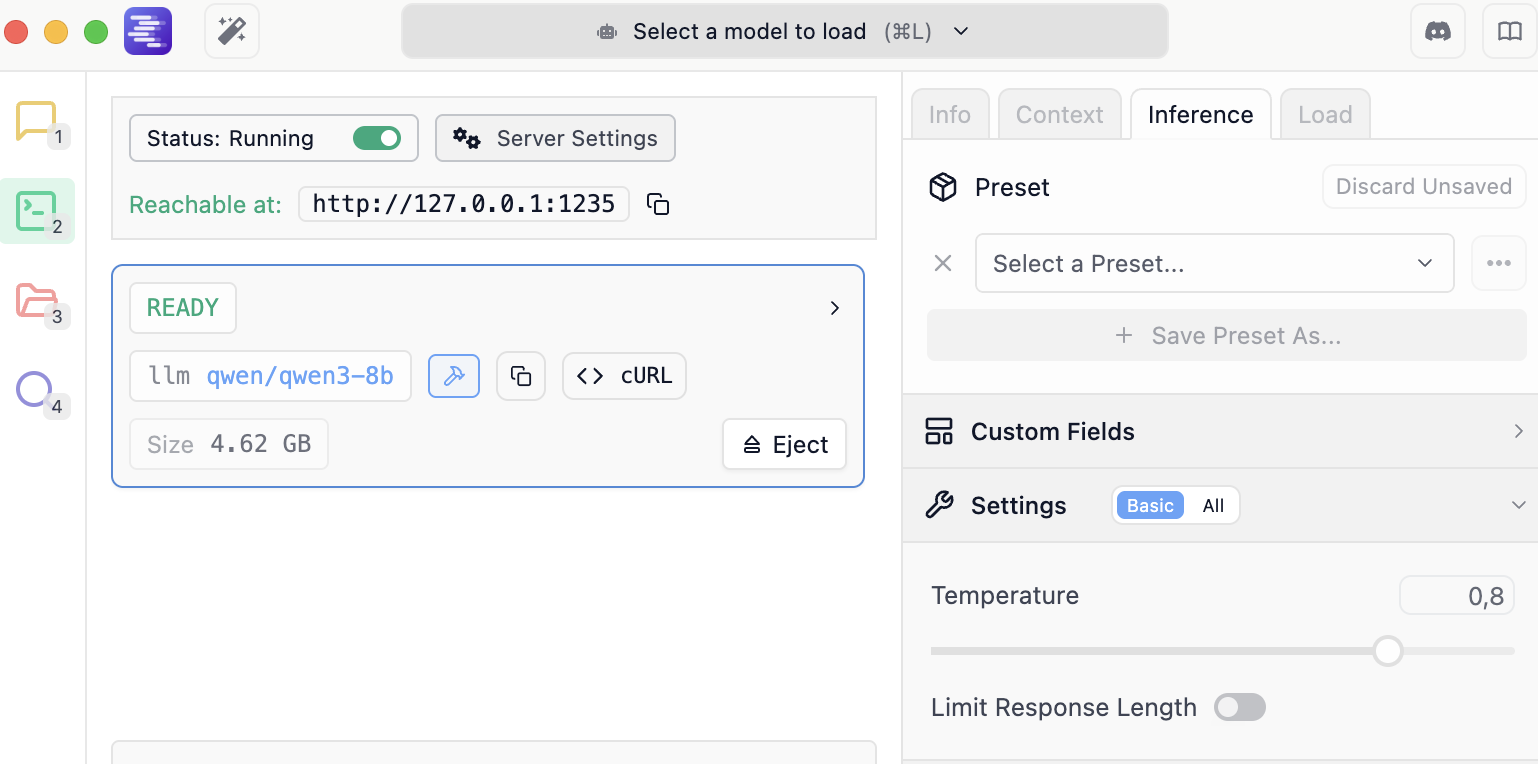Eject the loaded qwen3-8b model

(x=785, y=445)
